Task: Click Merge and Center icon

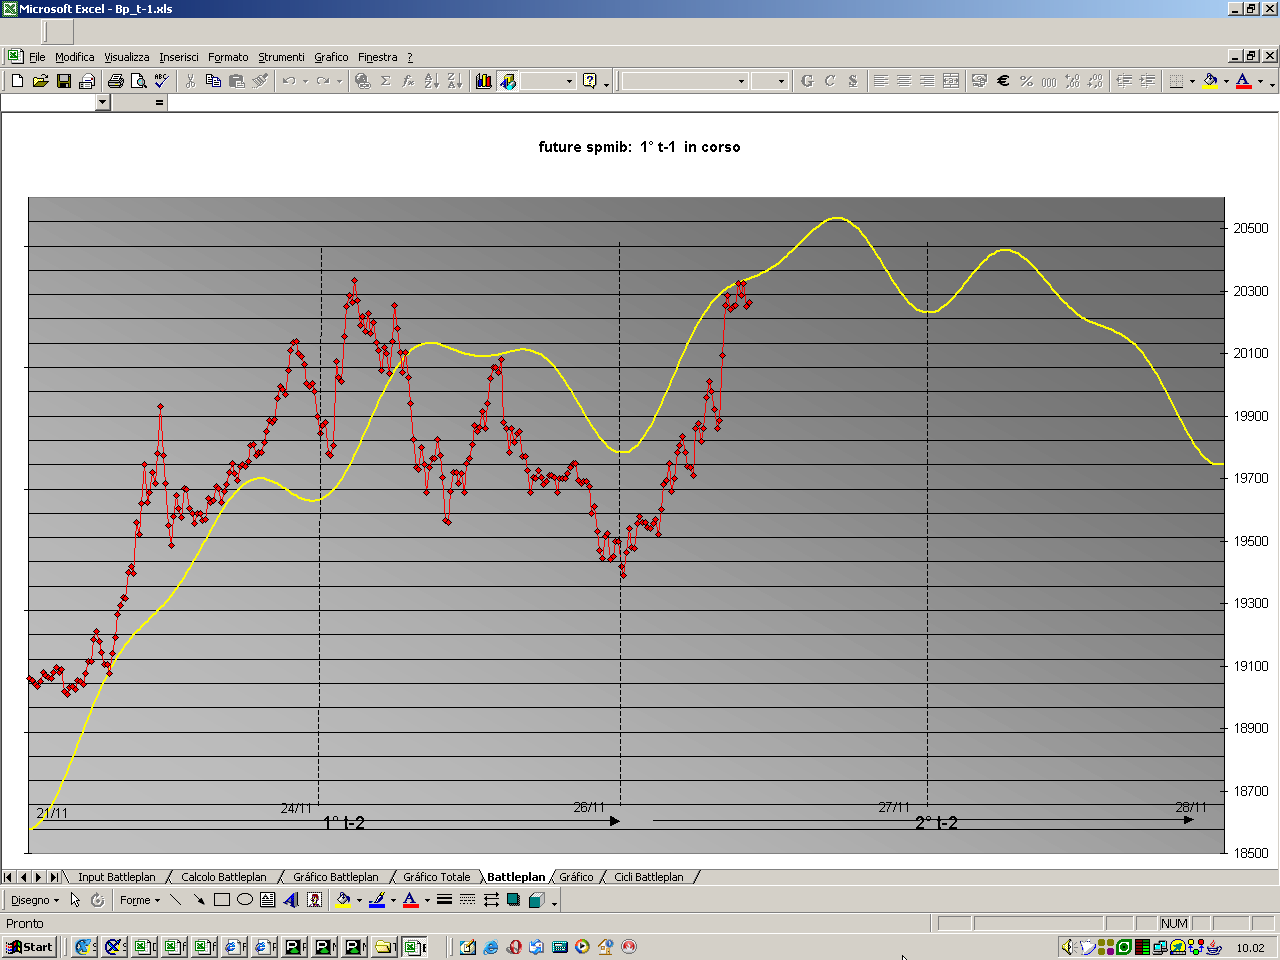Action: tap(951, 81)
